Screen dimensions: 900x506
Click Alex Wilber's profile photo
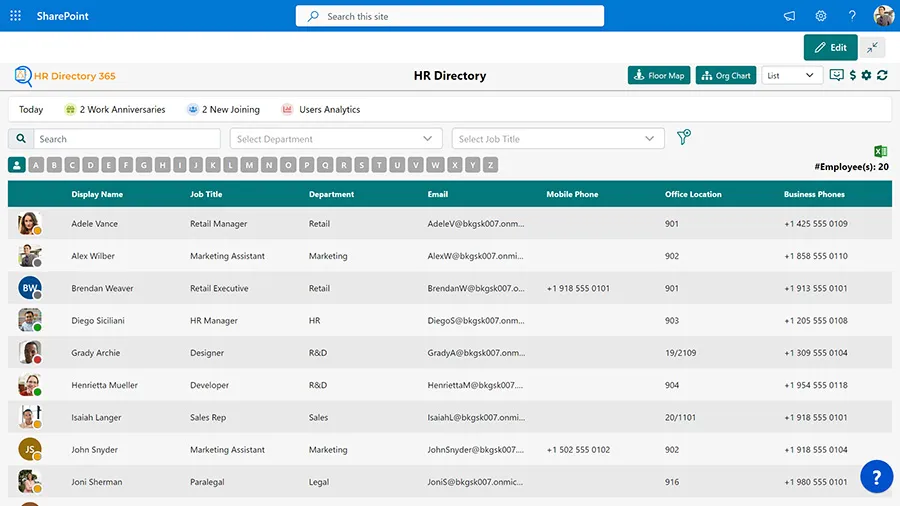pyautogui.click(x=29, y=255)
